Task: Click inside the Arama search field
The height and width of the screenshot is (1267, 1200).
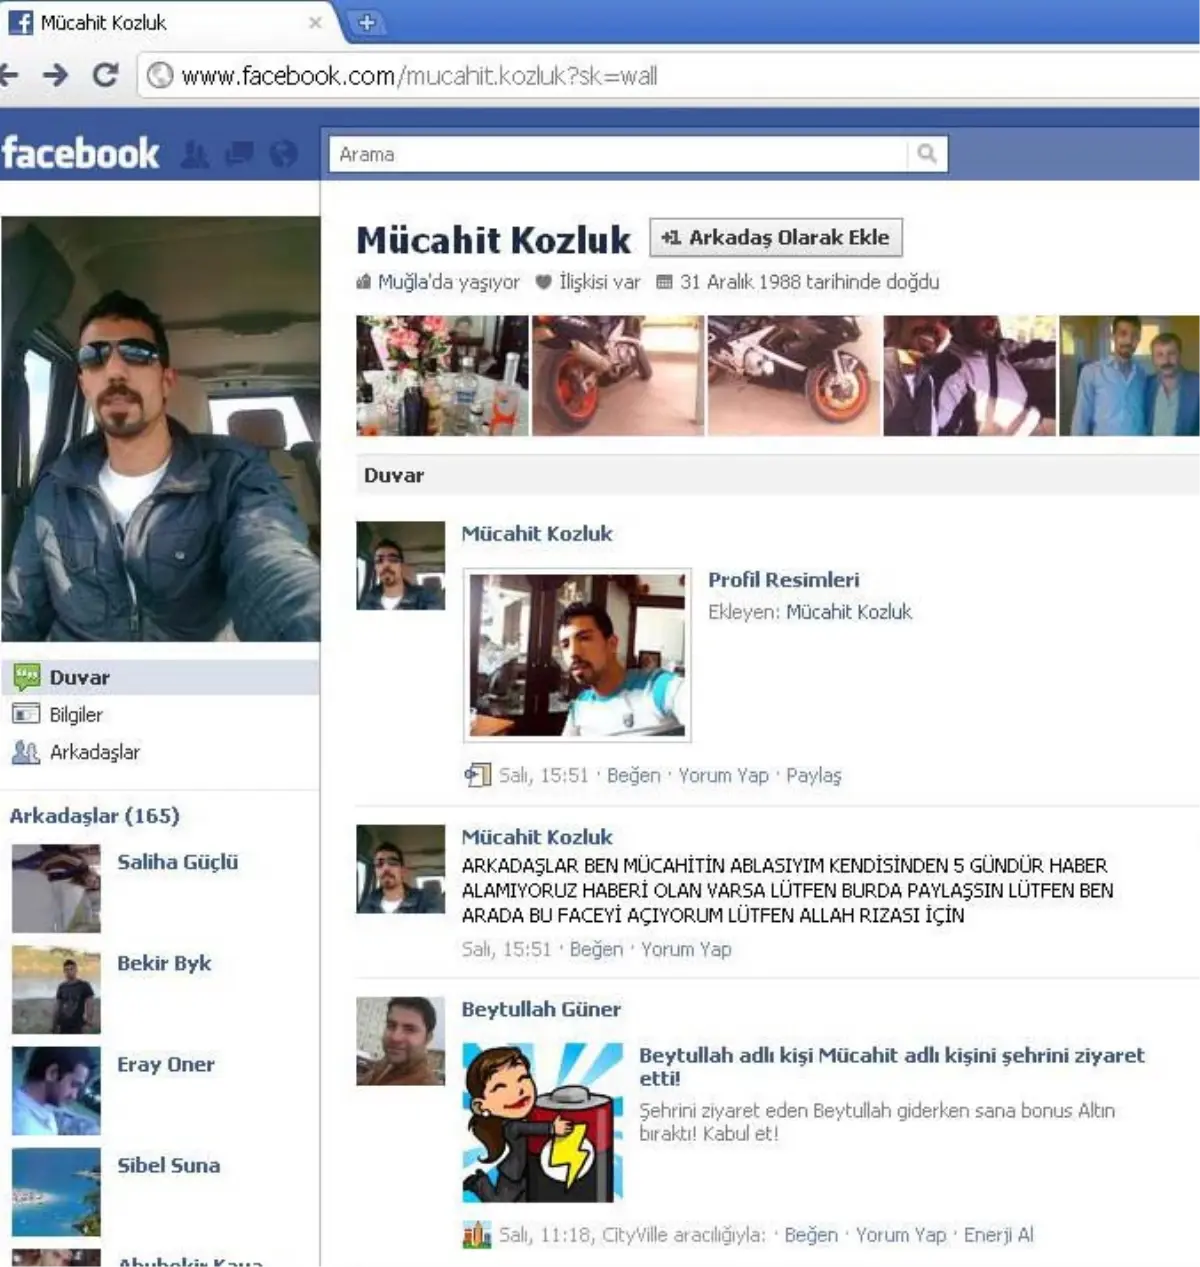Action: tap(600, 153)
